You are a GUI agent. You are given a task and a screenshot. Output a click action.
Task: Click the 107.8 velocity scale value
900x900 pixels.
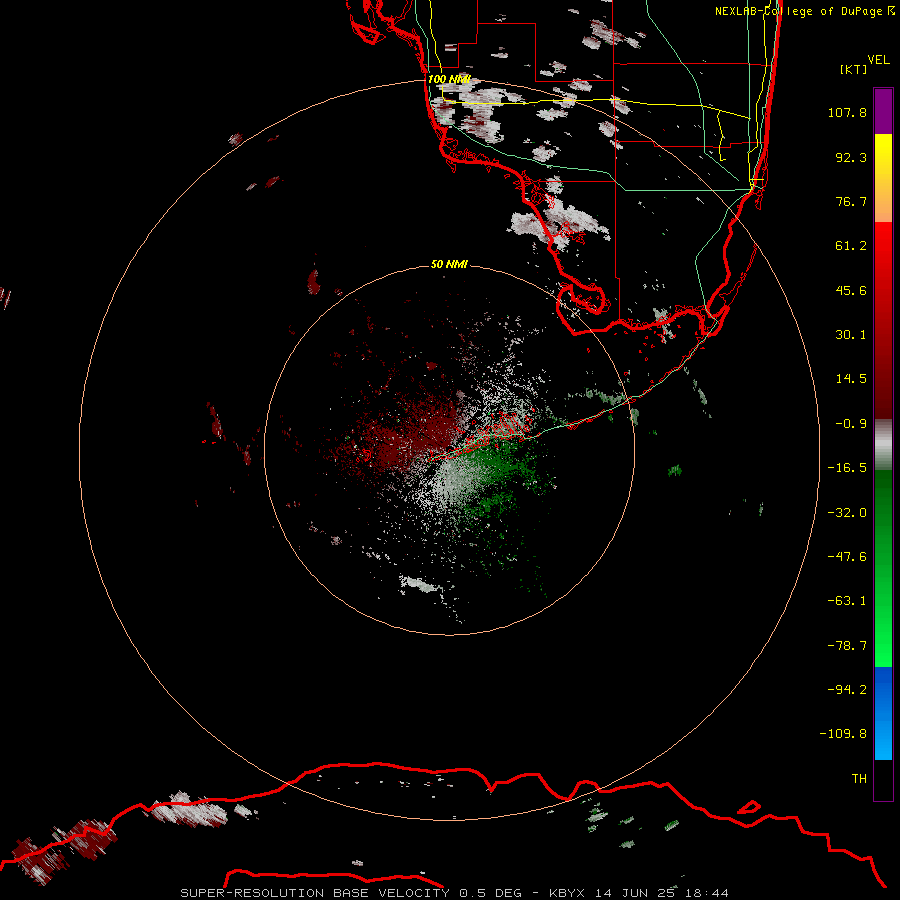click(x=847, y=112)
